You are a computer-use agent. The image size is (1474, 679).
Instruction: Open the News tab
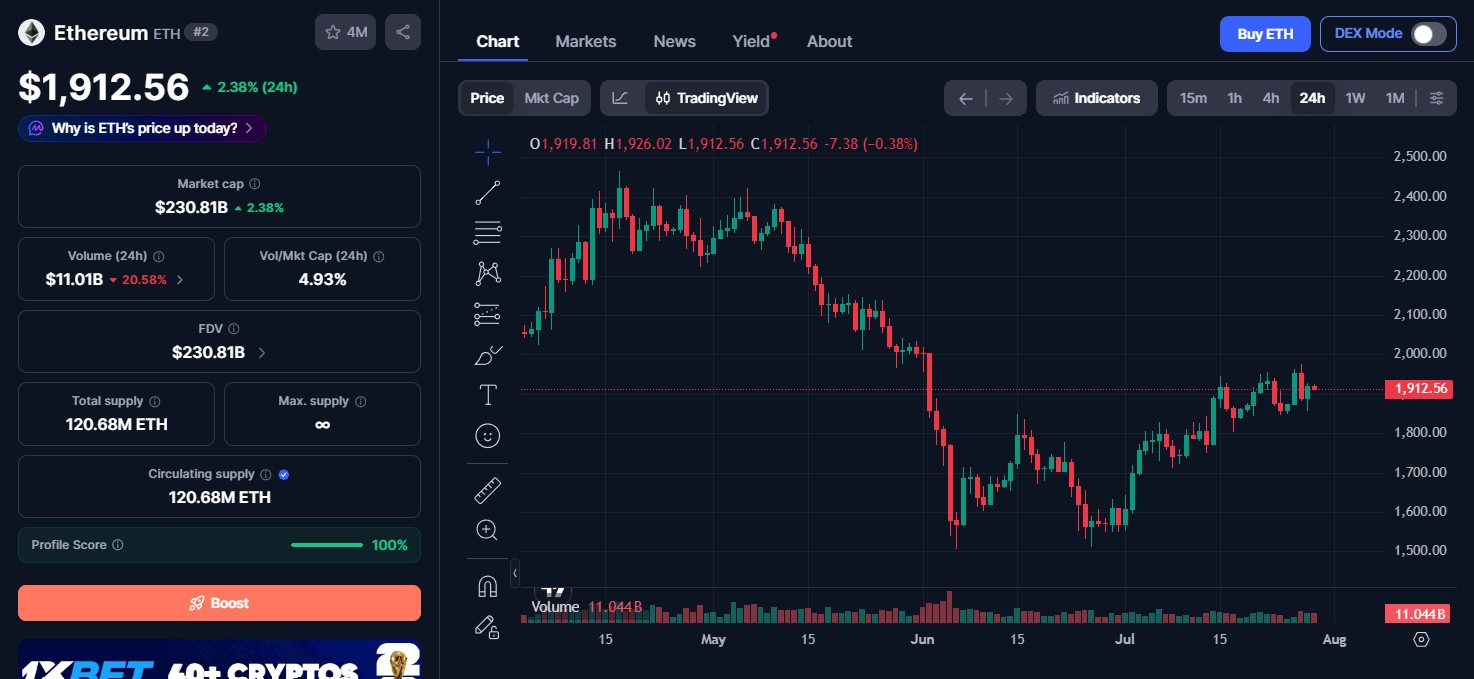(x=674, y=41)
